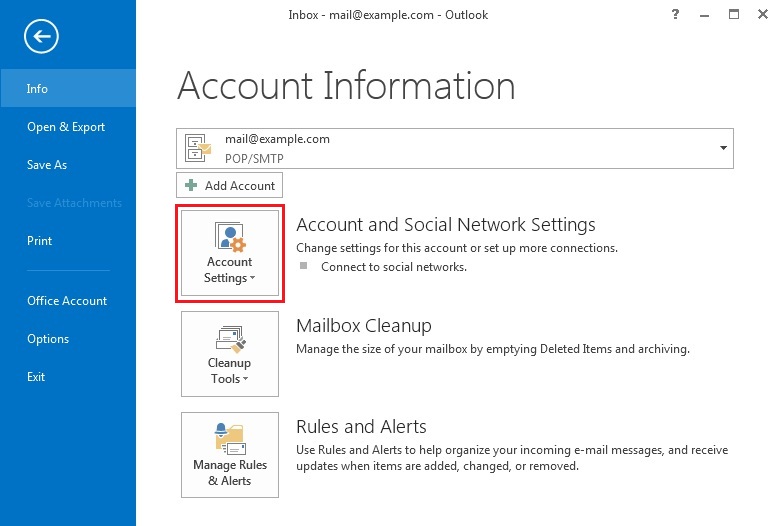This screenshot has width=777, height=526.
Task: Click the Account Settings button label
Action: click(229, 270)
